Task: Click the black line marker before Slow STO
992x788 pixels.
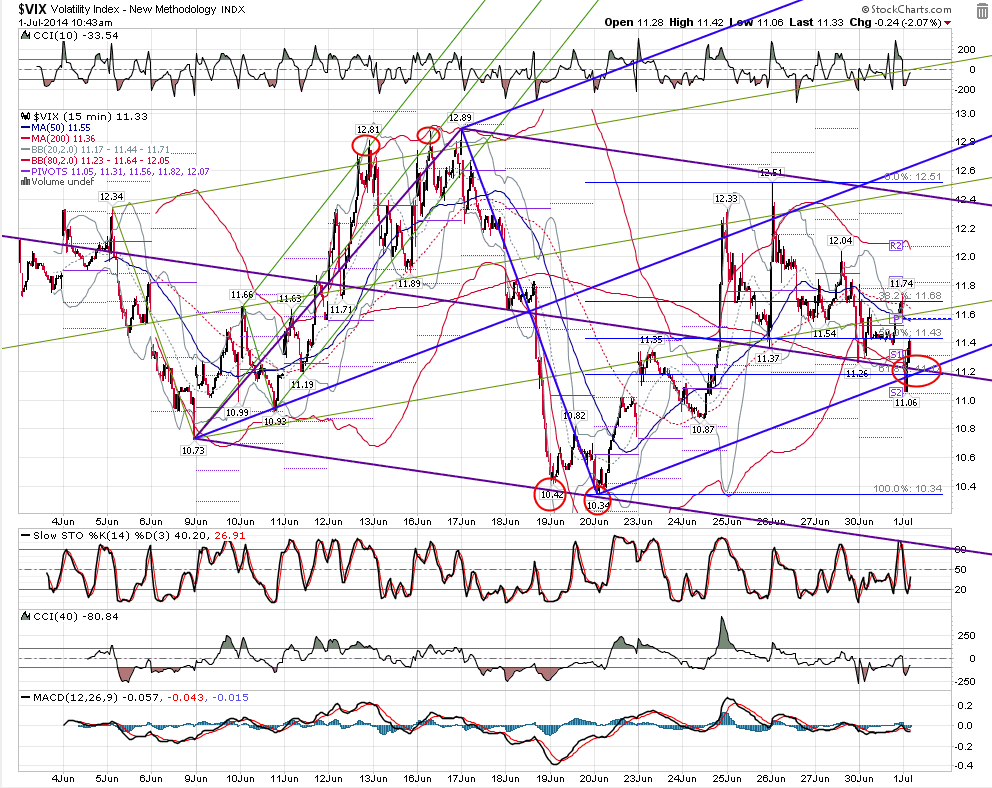Action: point(25,536)
